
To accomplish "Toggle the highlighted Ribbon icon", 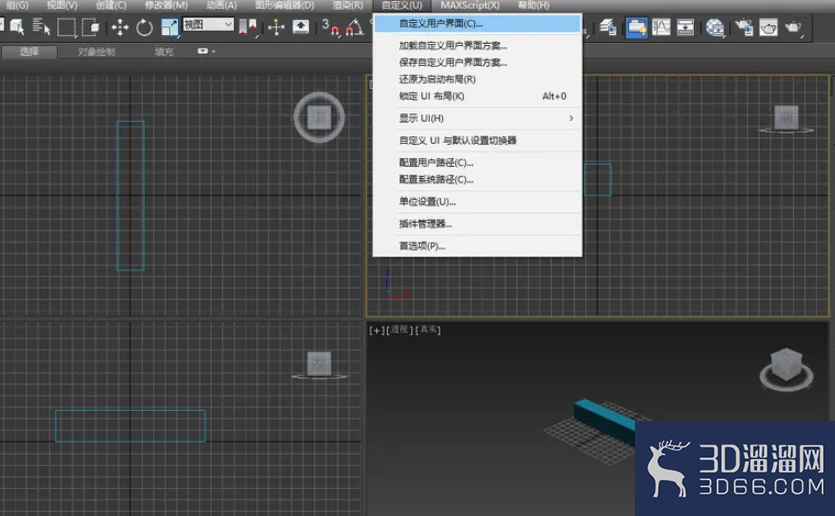I will 636,27.
